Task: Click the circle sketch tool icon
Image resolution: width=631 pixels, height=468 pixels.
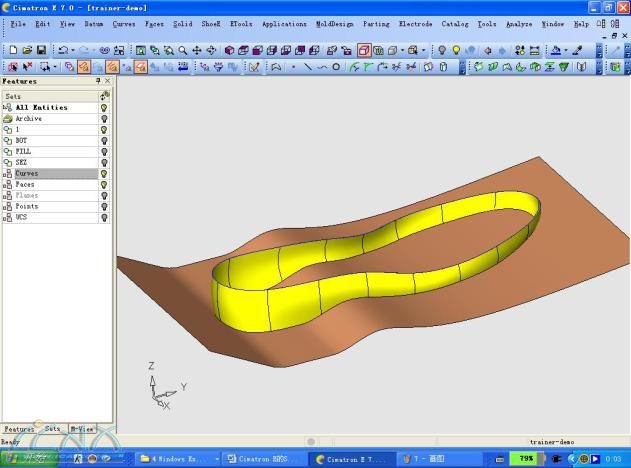Action: pyautogui.click(x=335, y=67)
